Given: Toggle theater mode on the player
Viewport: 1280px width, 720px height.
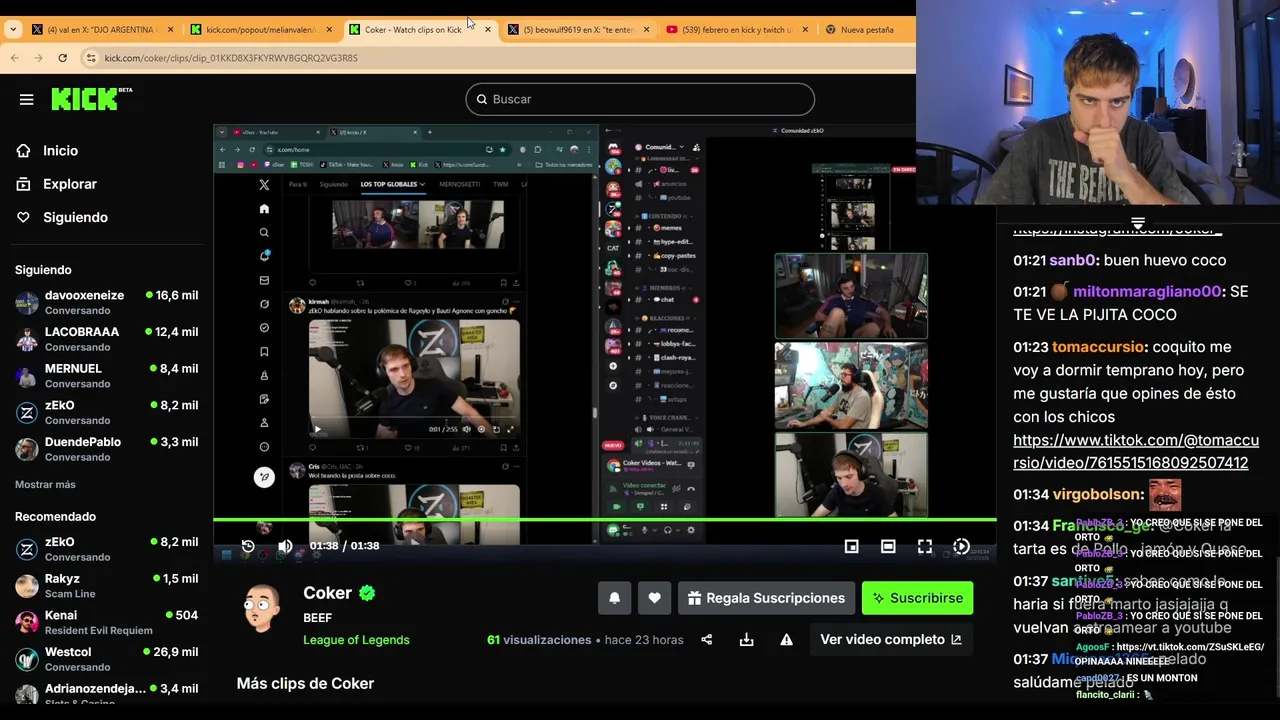Looking at the screenshot, I should [888, 546].
